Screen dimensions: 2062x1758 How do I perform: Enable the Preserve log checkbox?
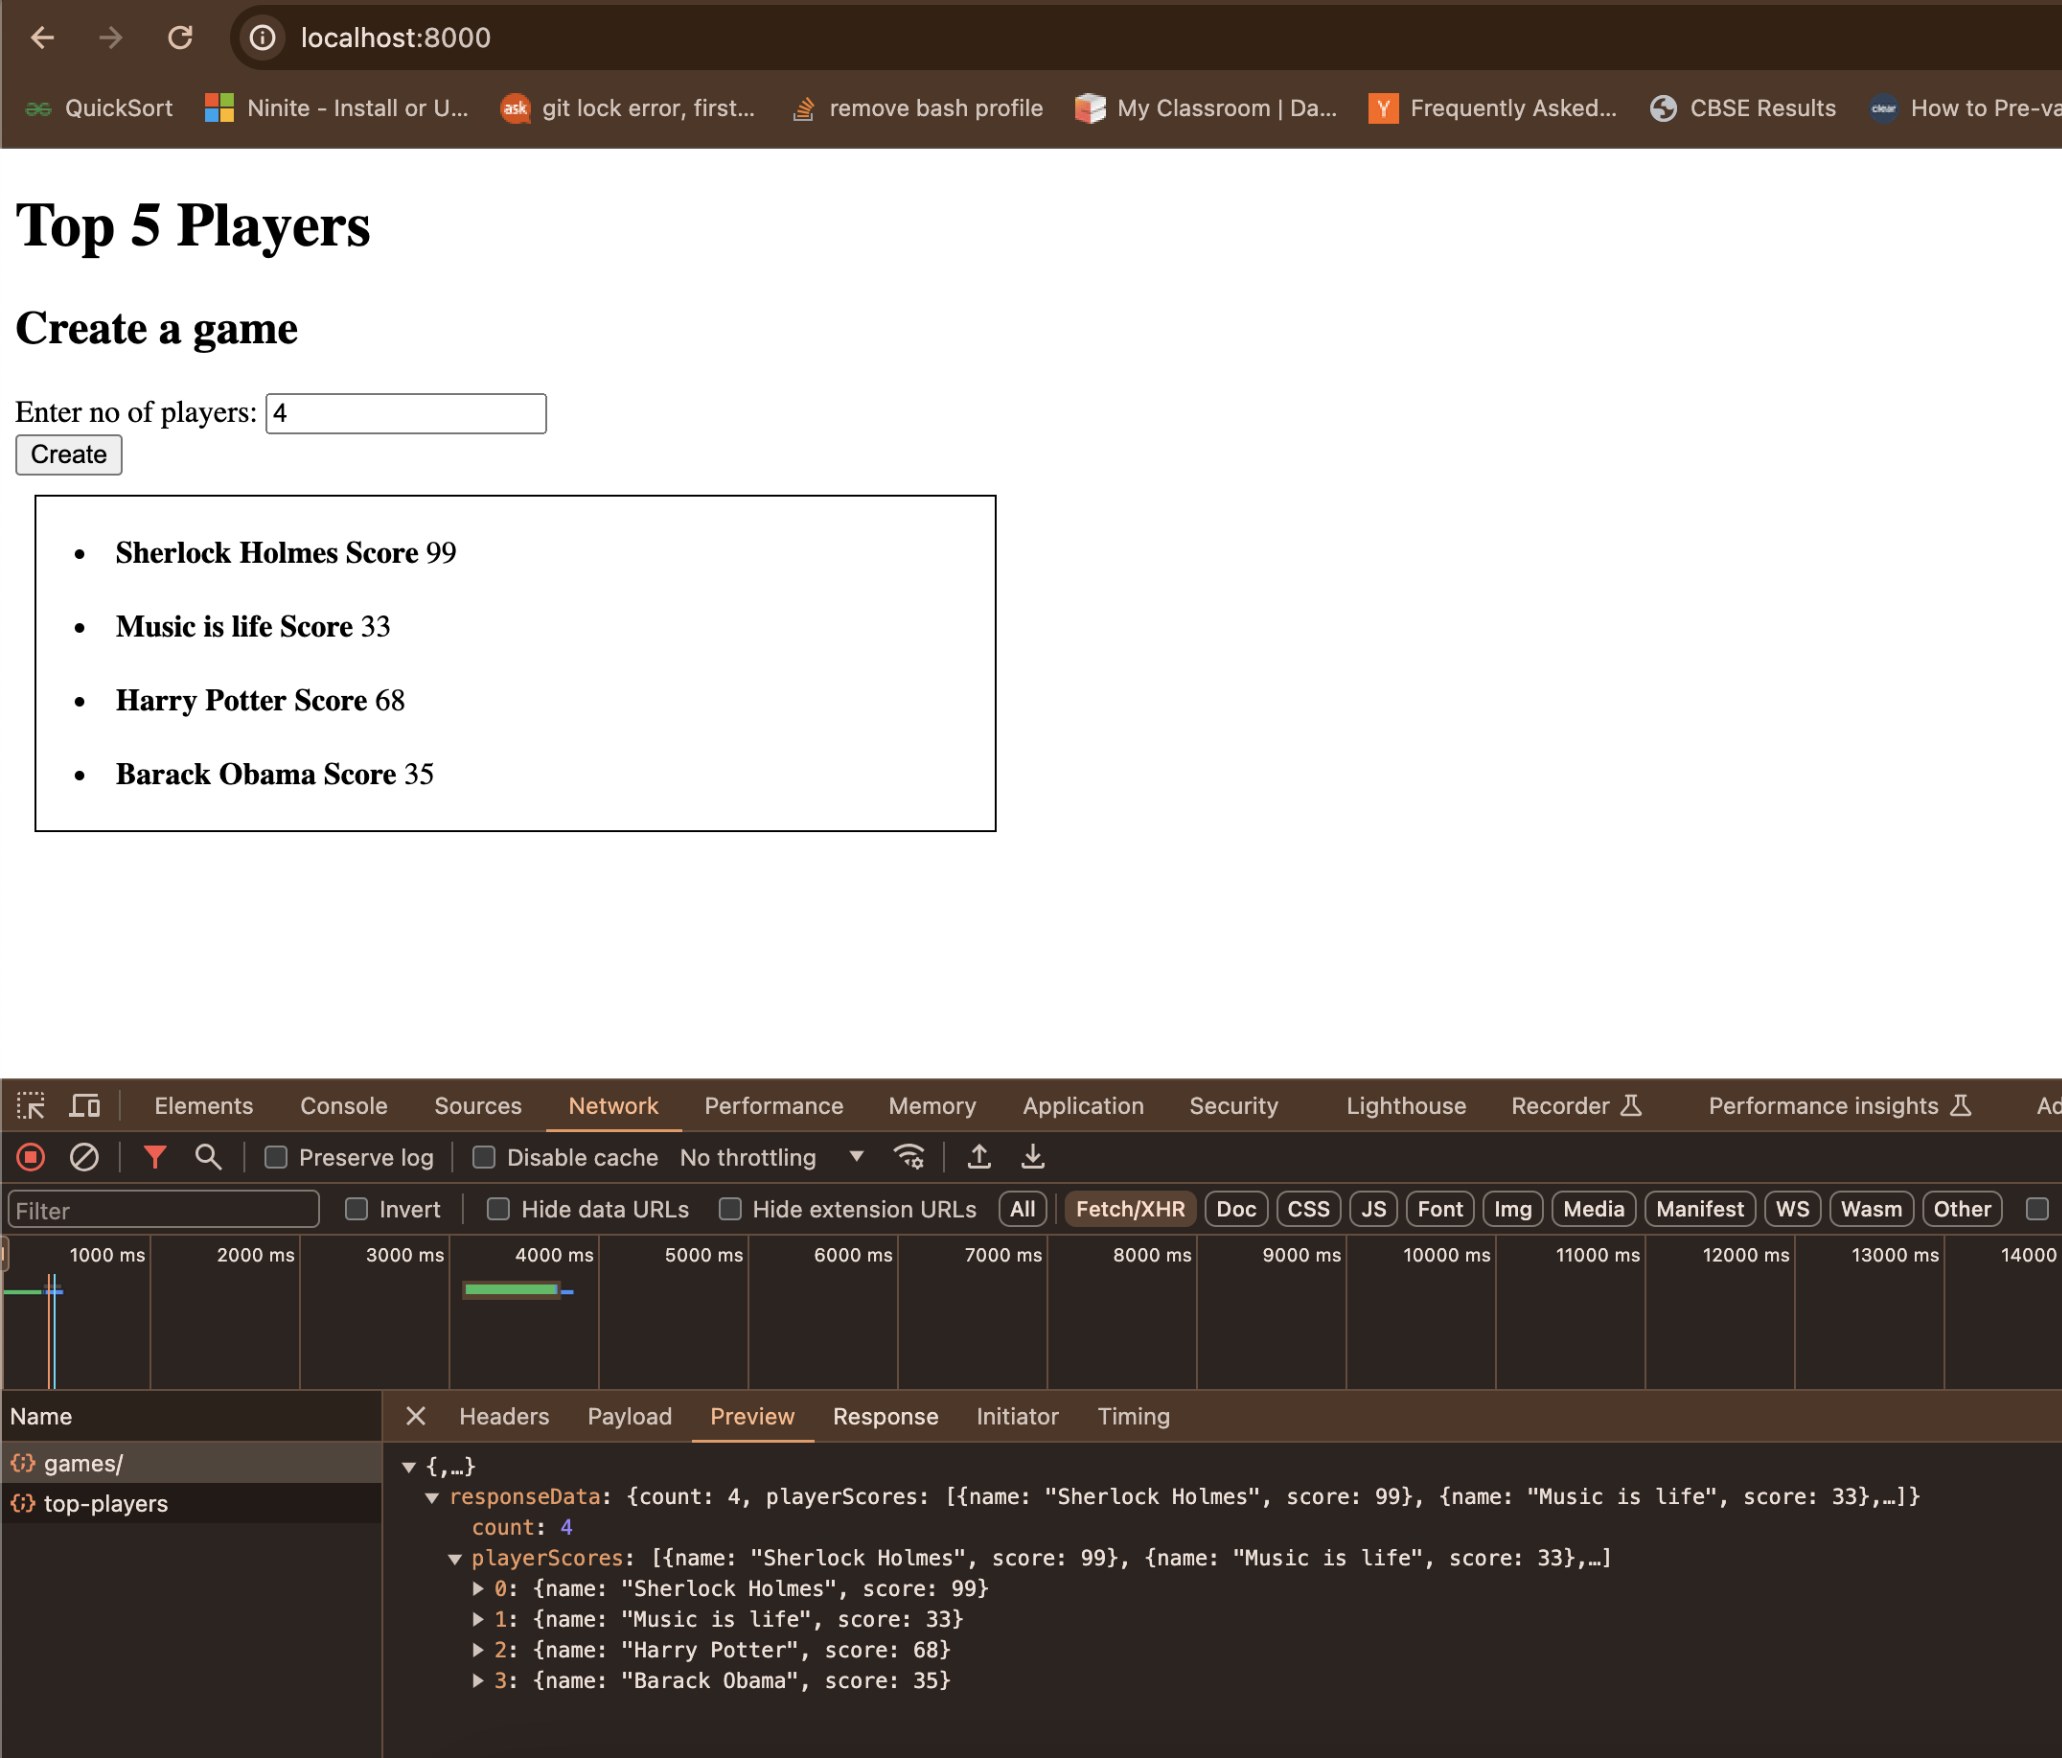(x=276, y=1157)
